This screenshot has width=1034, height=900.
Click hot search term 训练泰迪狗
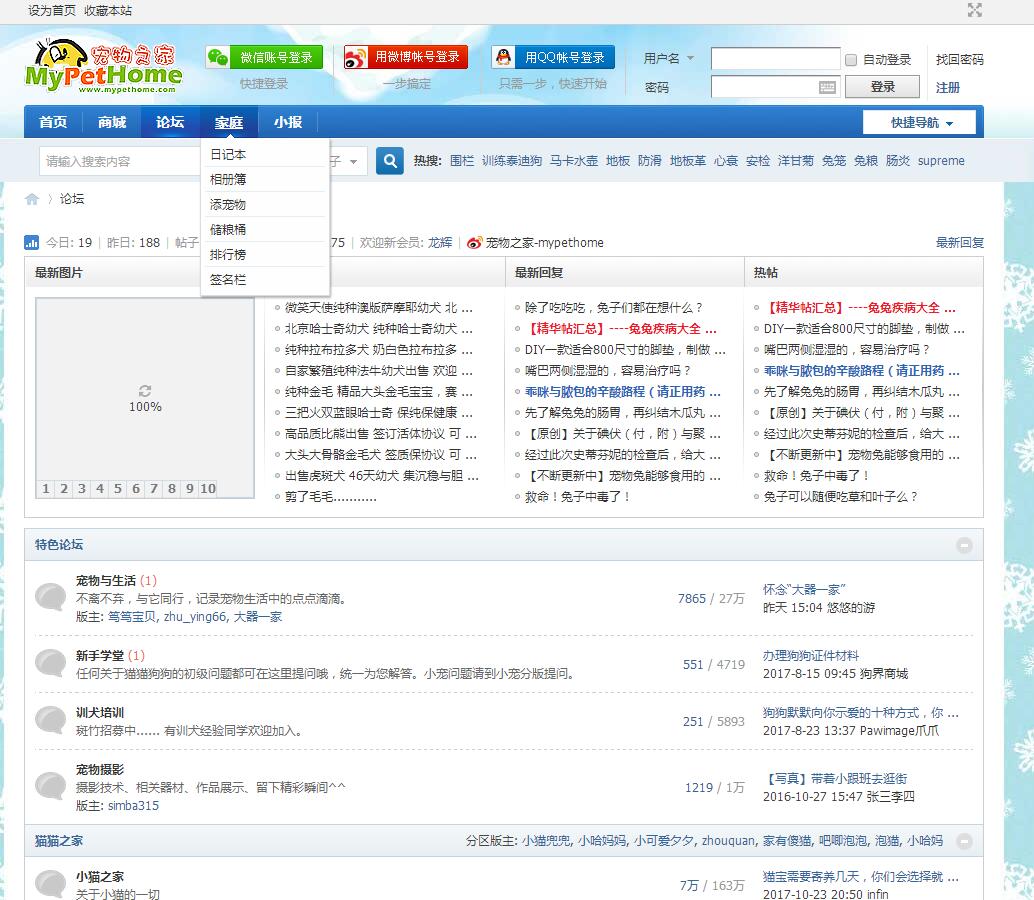[512, 161]
